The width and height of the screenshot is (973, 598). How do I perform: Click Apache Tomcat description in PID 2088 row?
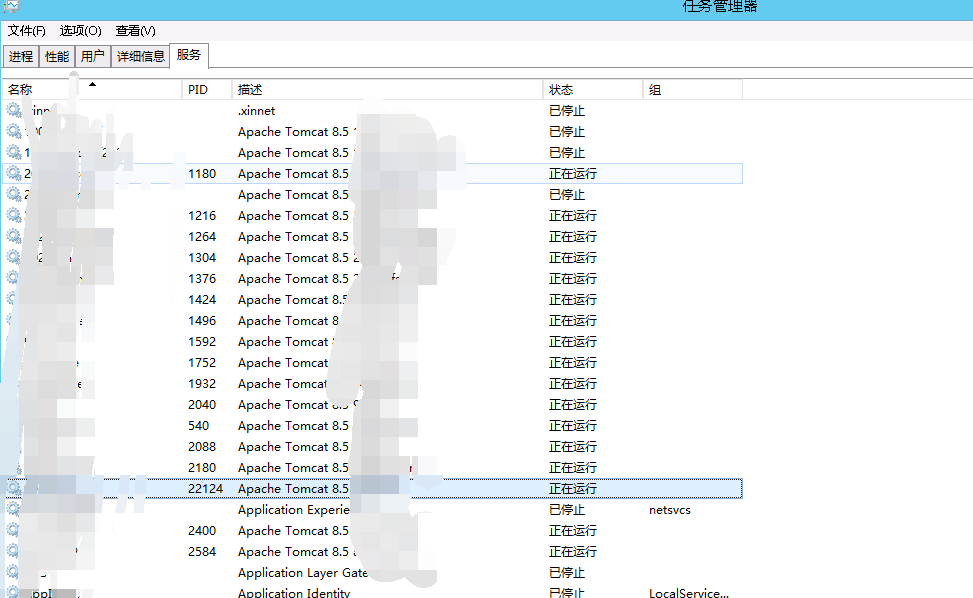(x=293, y=447)
